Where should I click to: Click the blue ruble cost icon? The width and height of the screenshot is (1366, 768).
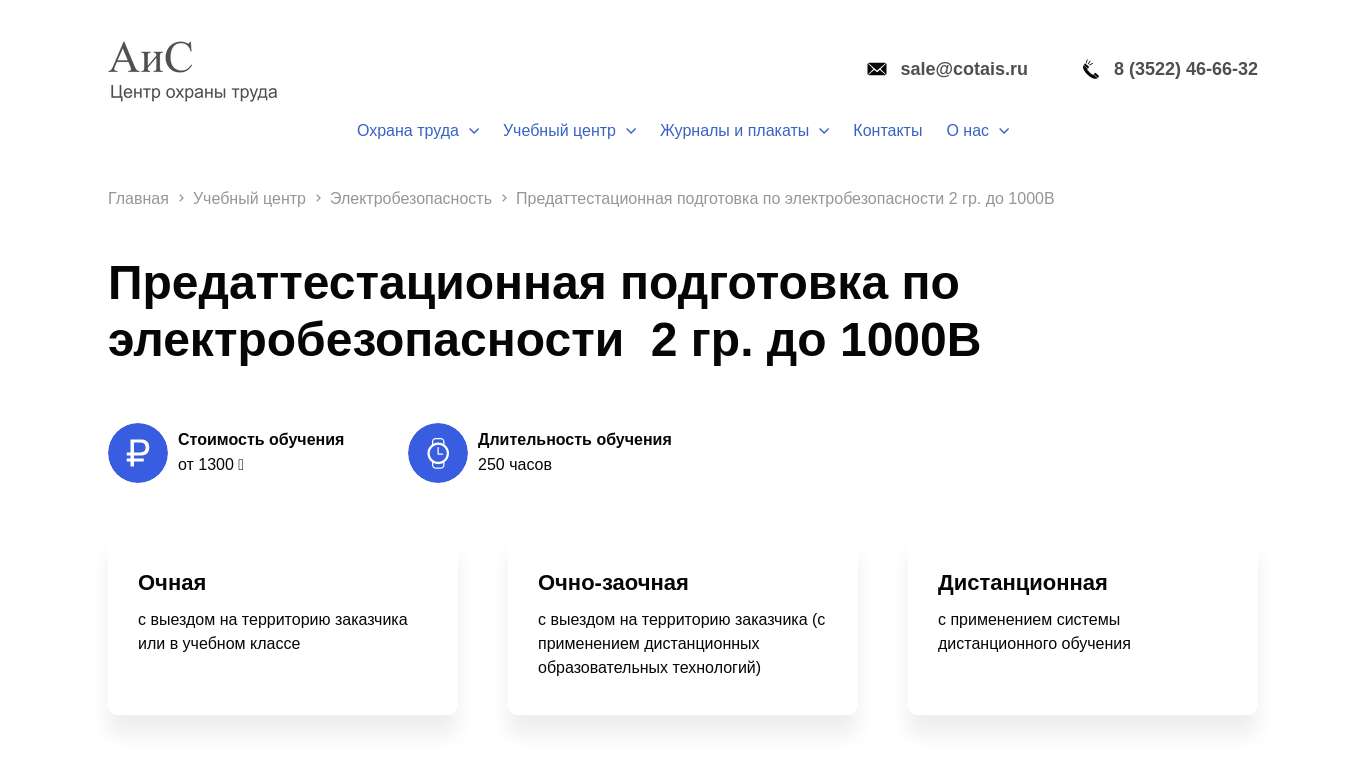click(x=138, y=453)
